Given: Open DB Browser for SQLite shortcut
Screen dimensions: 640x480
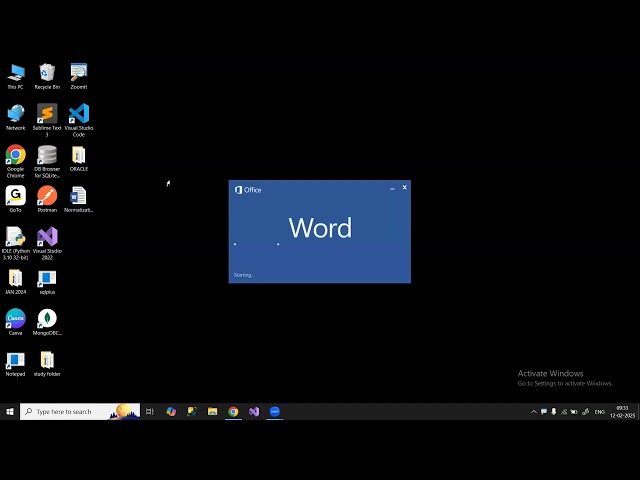Looking at the screenshot, I should point(47,161).
